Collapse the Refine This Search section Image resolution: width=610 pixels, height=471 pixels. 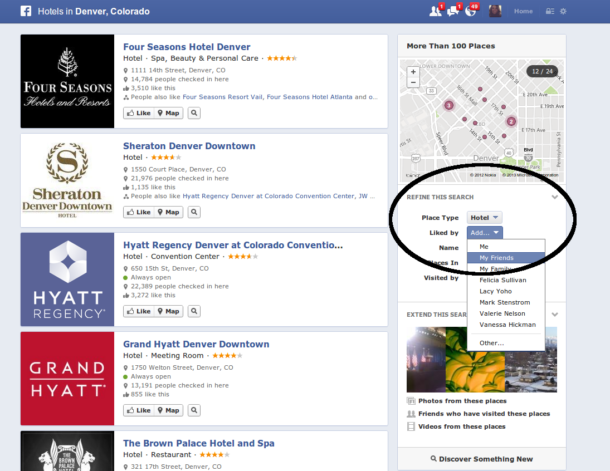tap(554, 197)
